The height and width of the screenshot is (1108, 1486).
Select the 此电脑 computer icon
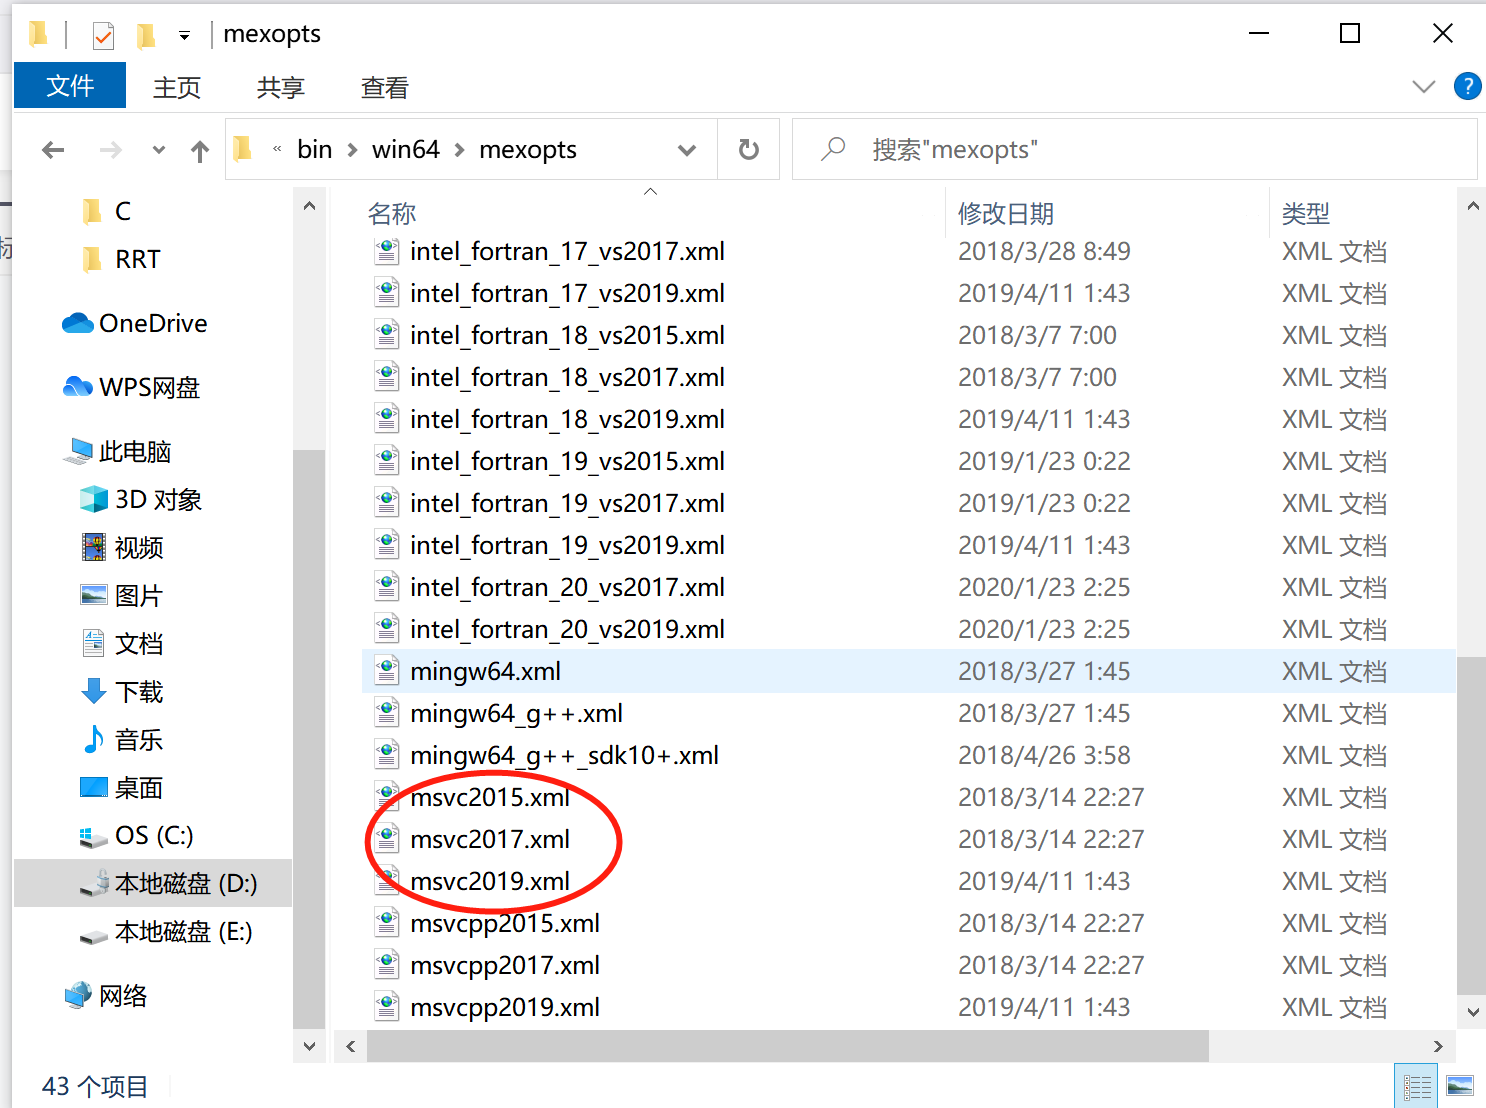[78, 450]
